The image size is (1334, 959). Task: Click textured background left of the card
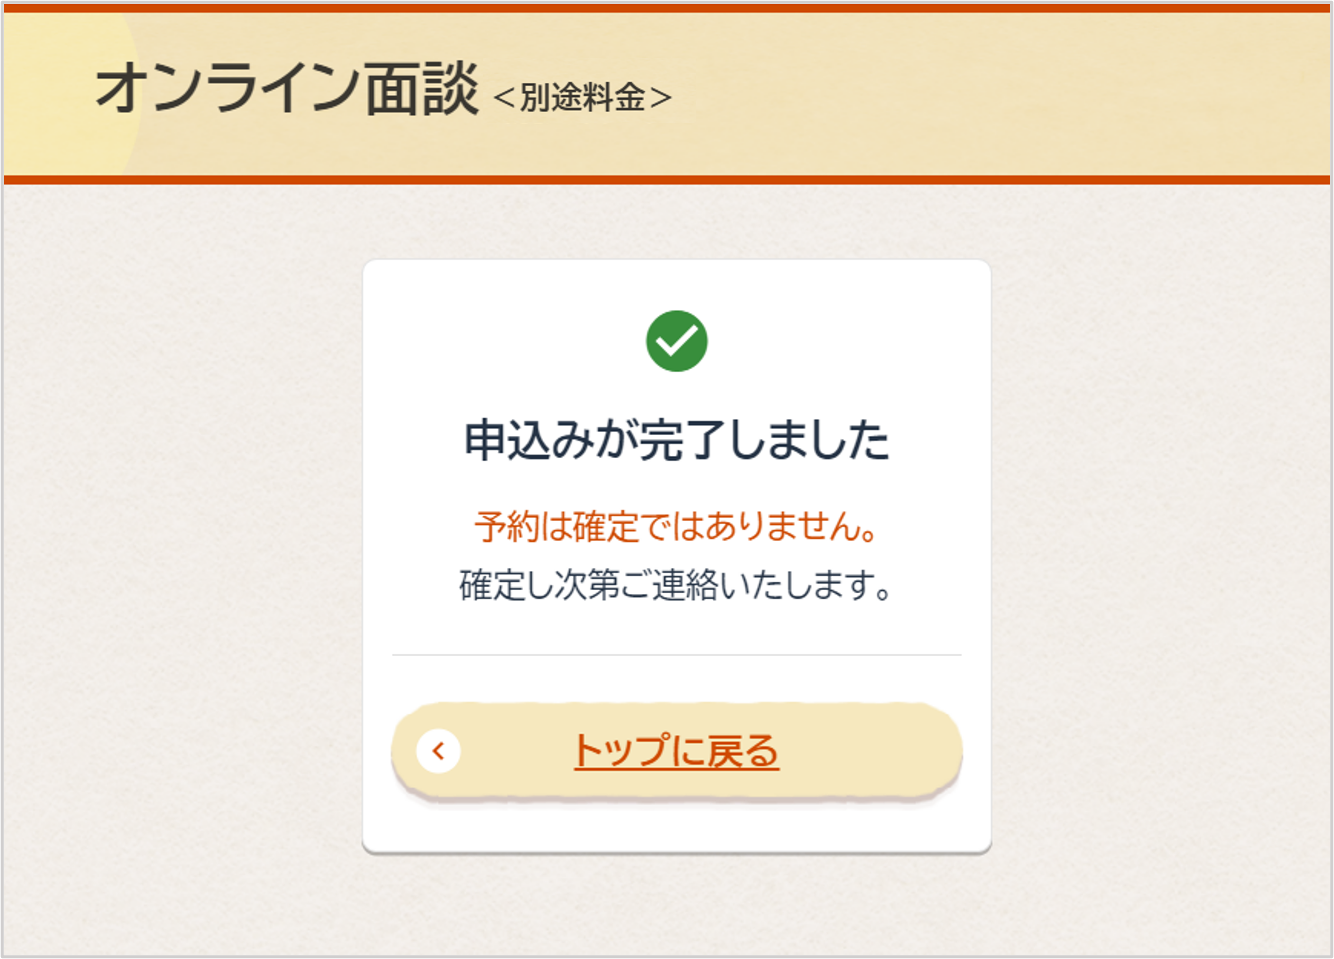click(x=180, y=550)
